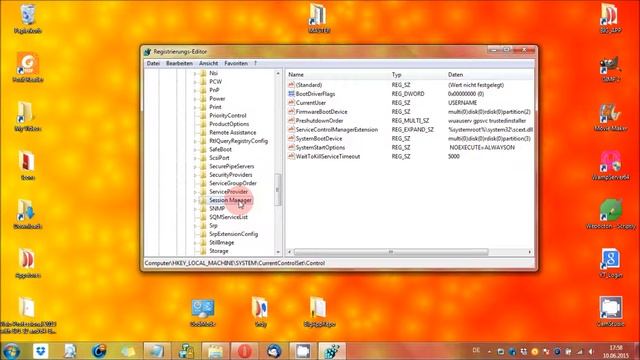Open the Thunderbird taskbar button
640x360 pixels.
[x=274, y=351]
